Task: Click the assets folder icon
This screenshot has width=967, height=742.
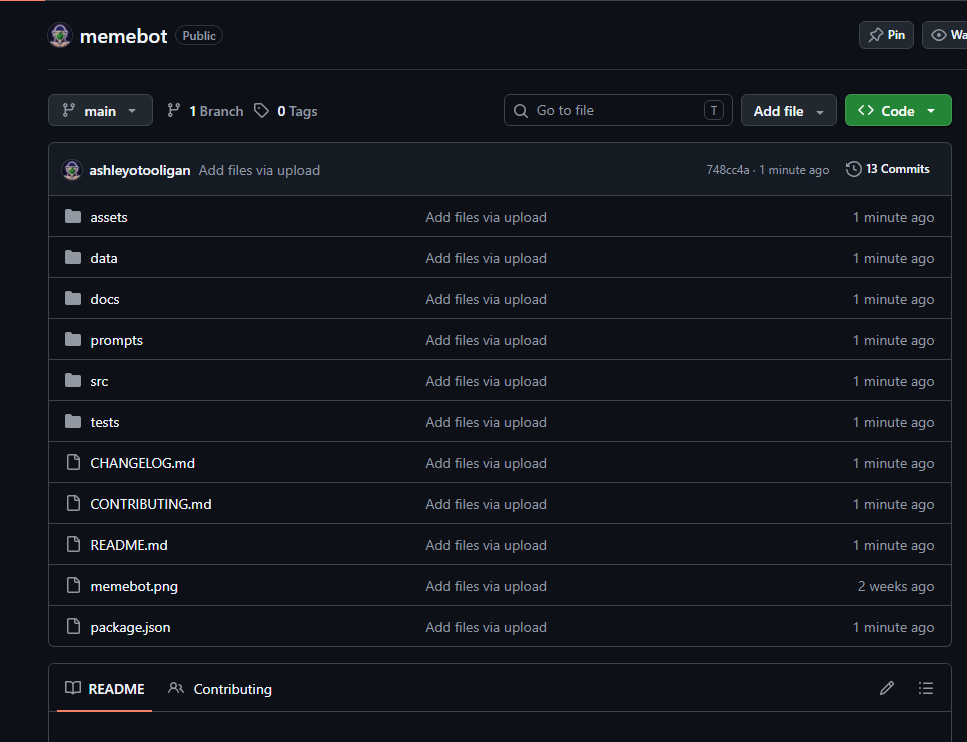Action: click(73, 216)
